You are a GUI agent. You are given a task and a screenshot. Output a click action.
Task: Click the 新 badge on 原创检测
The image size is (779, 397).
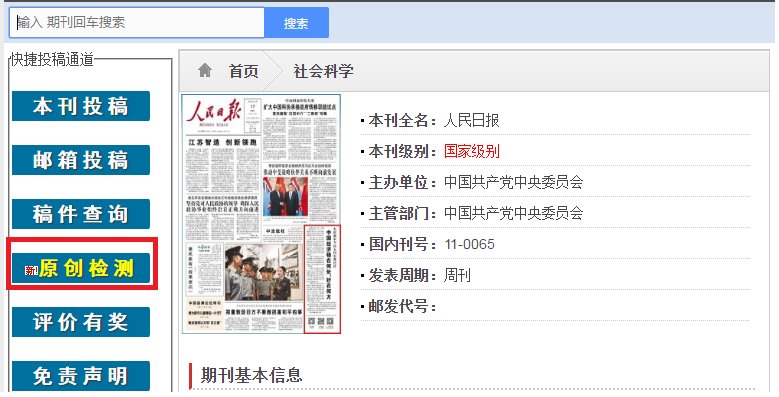coord(32,271)
